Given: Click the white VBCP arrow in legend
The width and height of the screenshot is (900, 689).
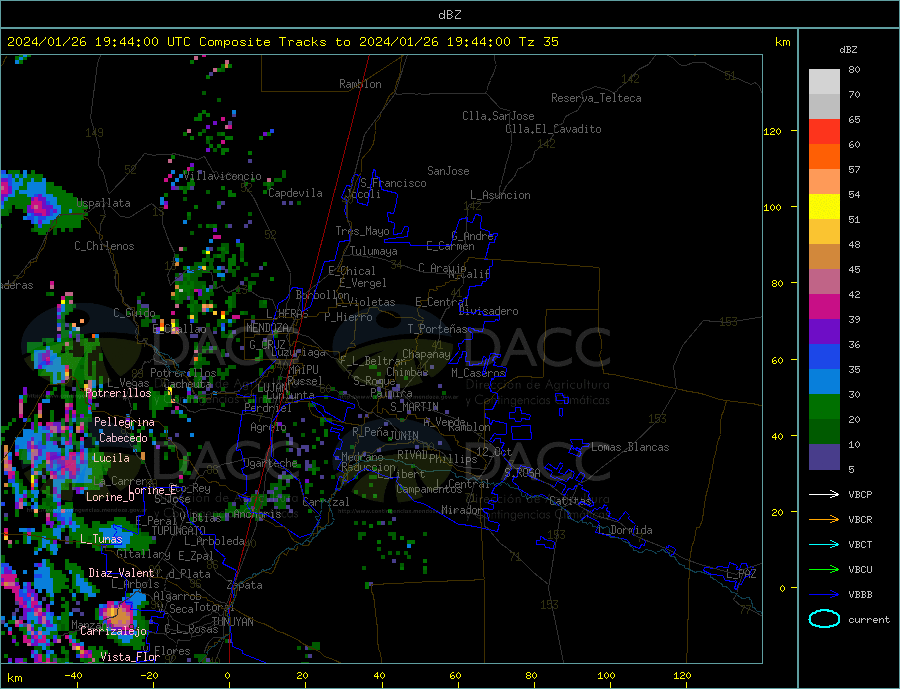Looking at the screenshot, I should (824, 494).
